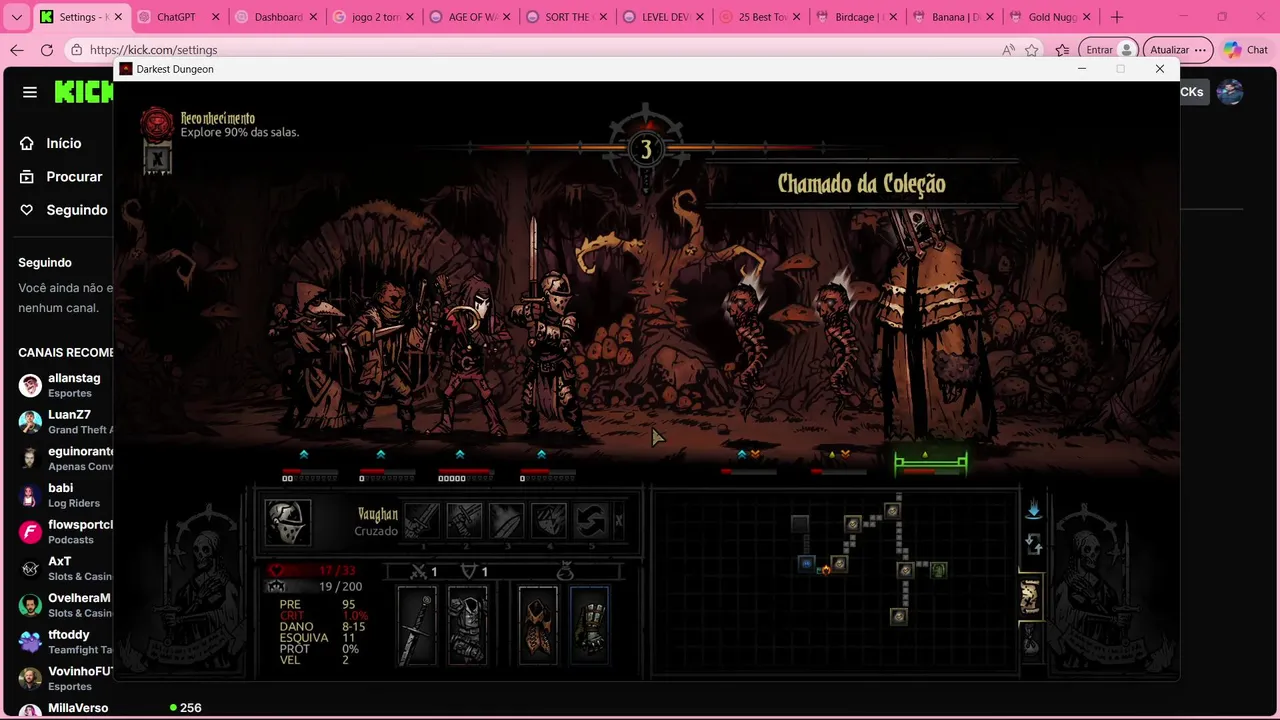Open Copilot Chat in browser

coord(1246,50)
